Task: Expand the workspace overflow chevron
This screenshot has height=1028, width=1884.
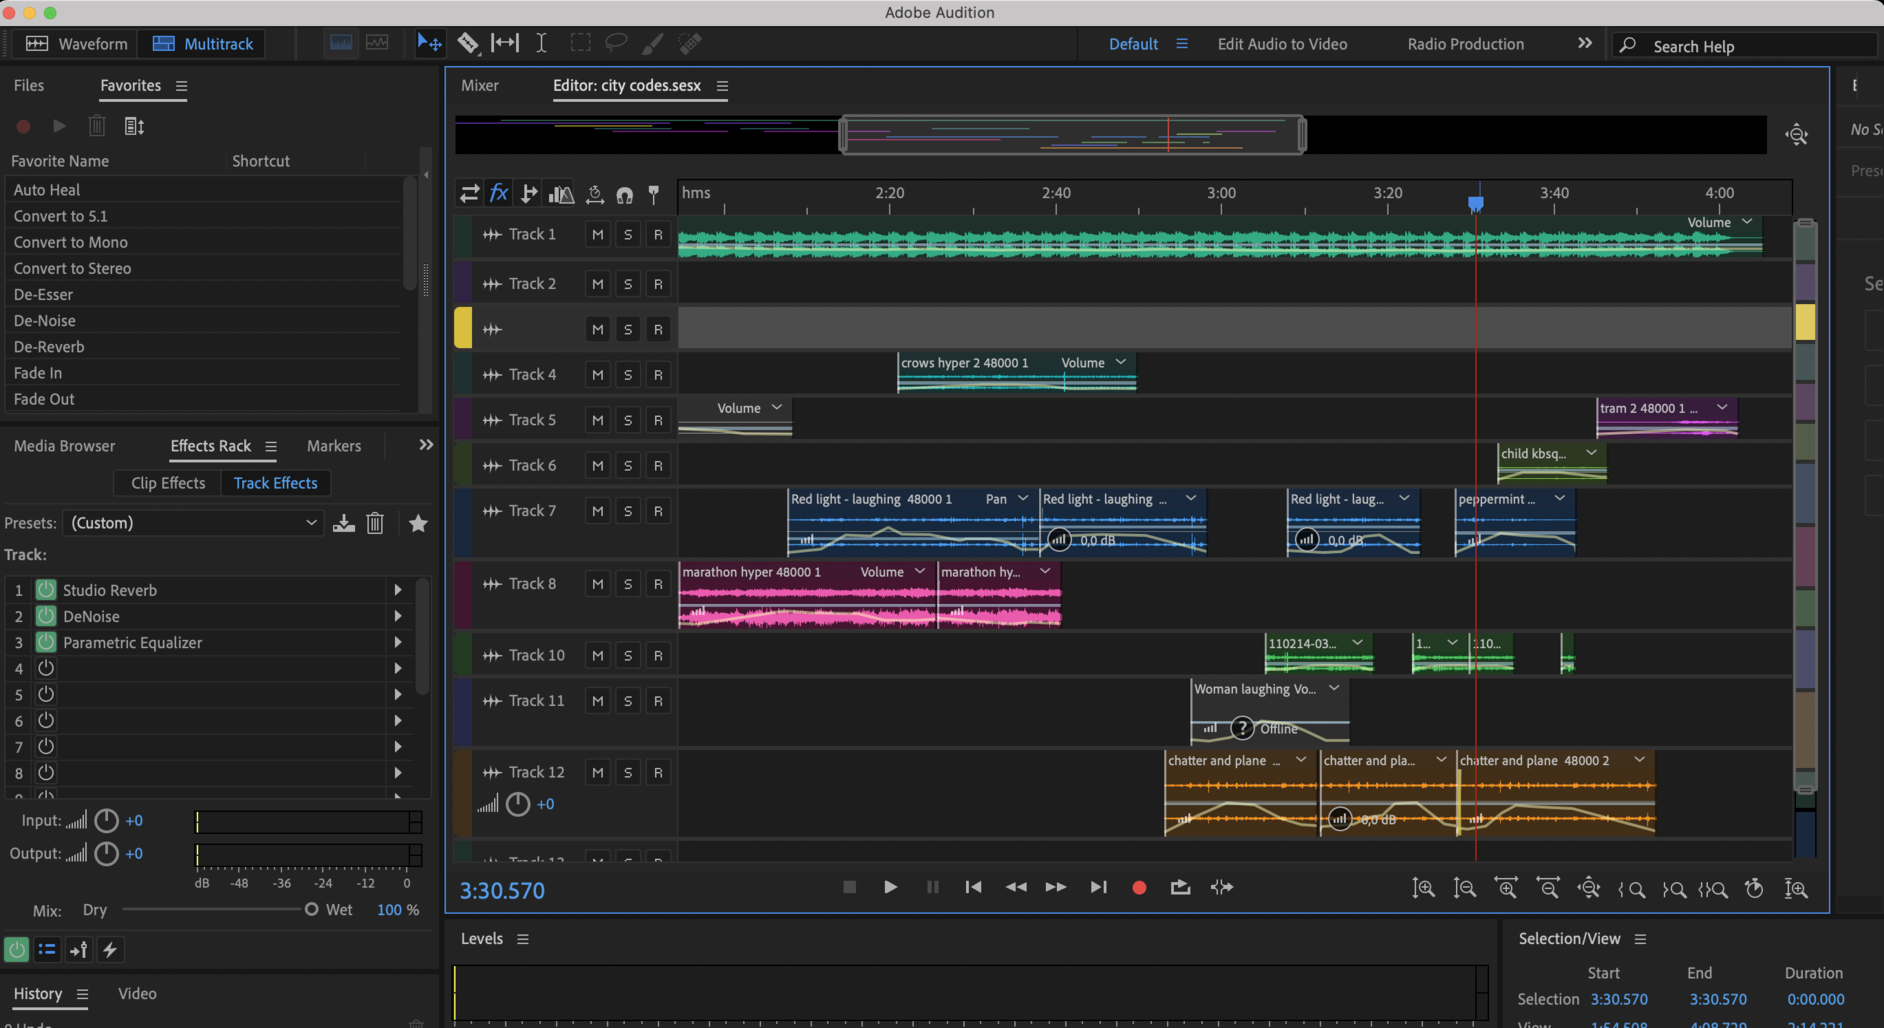Action: pyautogui.click(x=1584, y=43)
